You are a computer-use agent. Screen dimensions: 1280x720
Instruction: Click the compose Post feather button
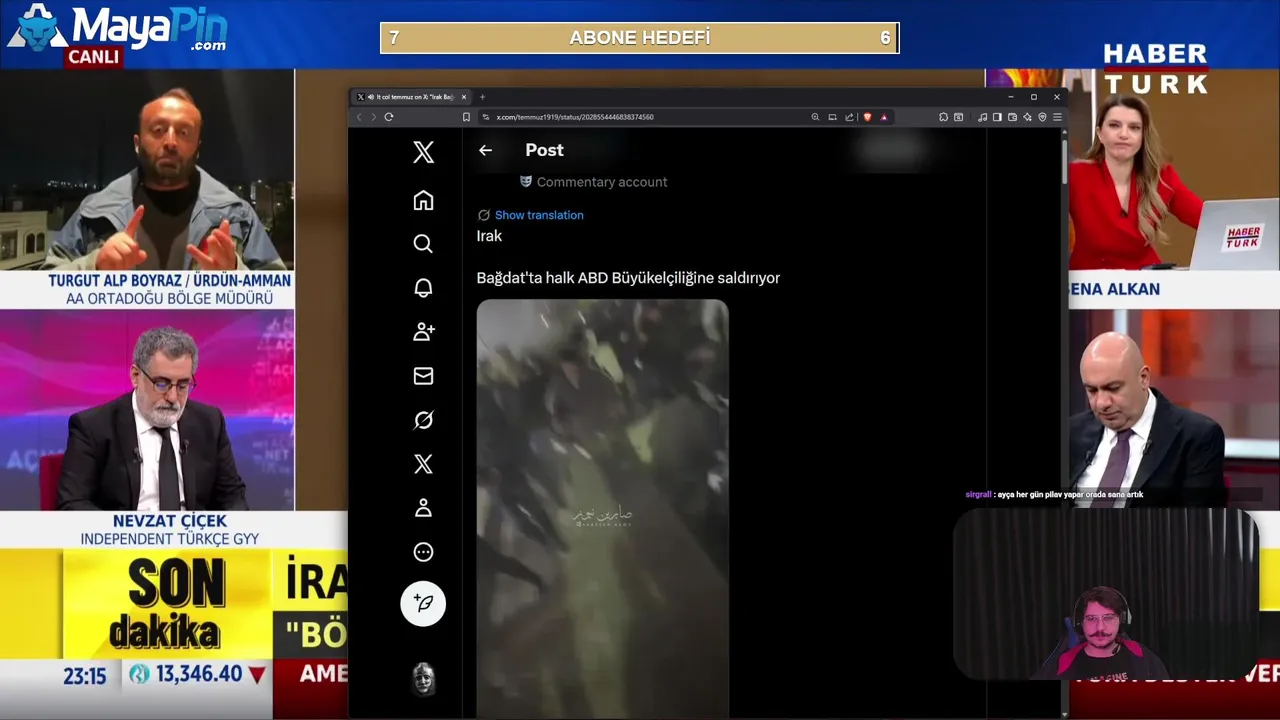pyautogui.click(x=423, y=604)
